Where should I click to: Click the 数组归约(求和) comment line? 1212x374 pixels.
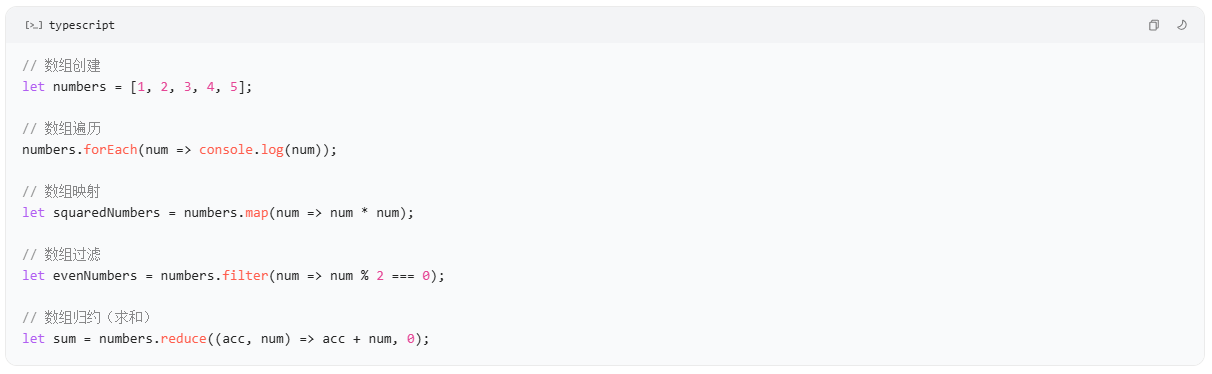[x=87, y=317]
